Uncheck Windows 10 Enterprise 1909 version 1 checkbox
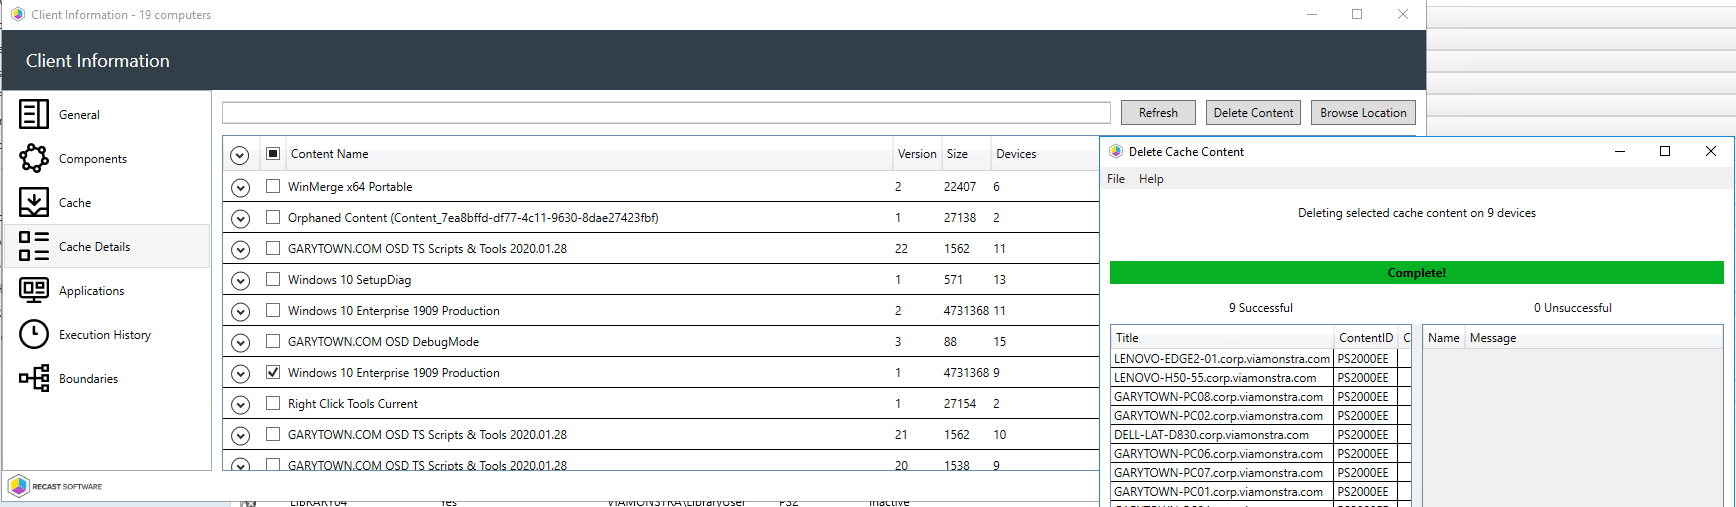The width and height of the screenshot is (1736, 507). 273,372
